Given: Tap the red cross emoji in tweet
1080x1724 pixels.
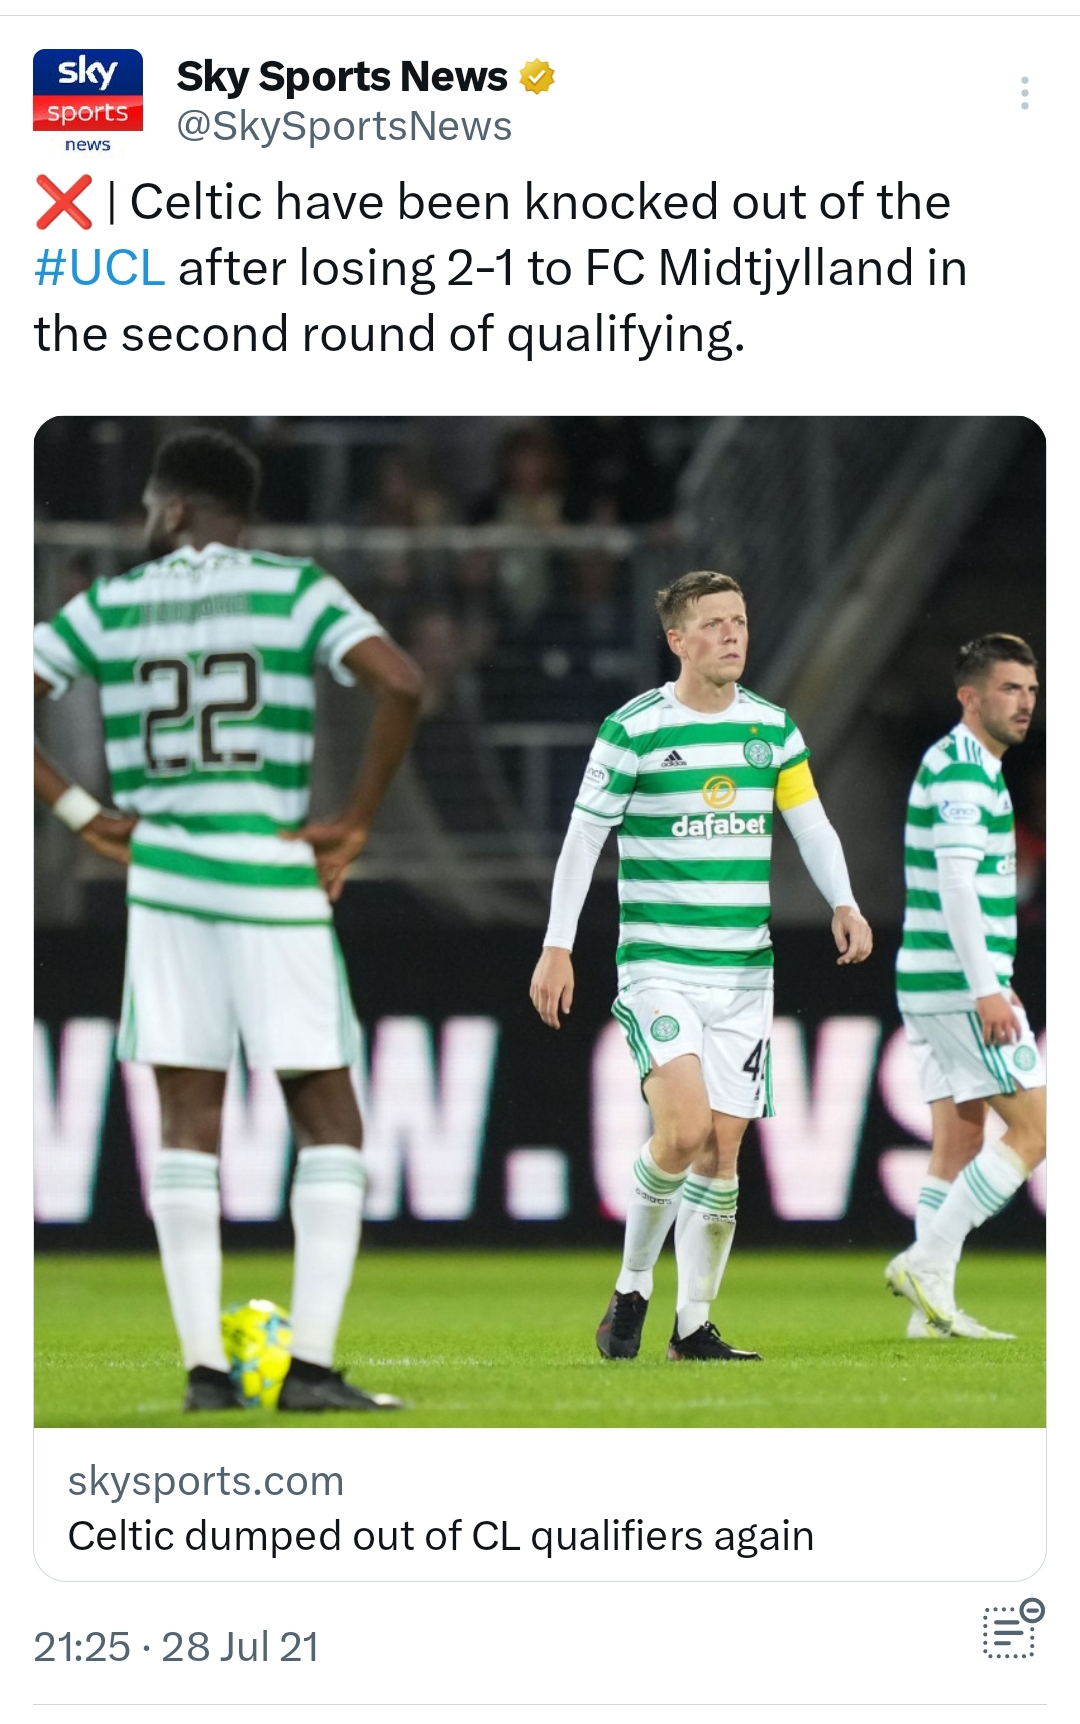Looking at the screenshot, I should [63, 202].
